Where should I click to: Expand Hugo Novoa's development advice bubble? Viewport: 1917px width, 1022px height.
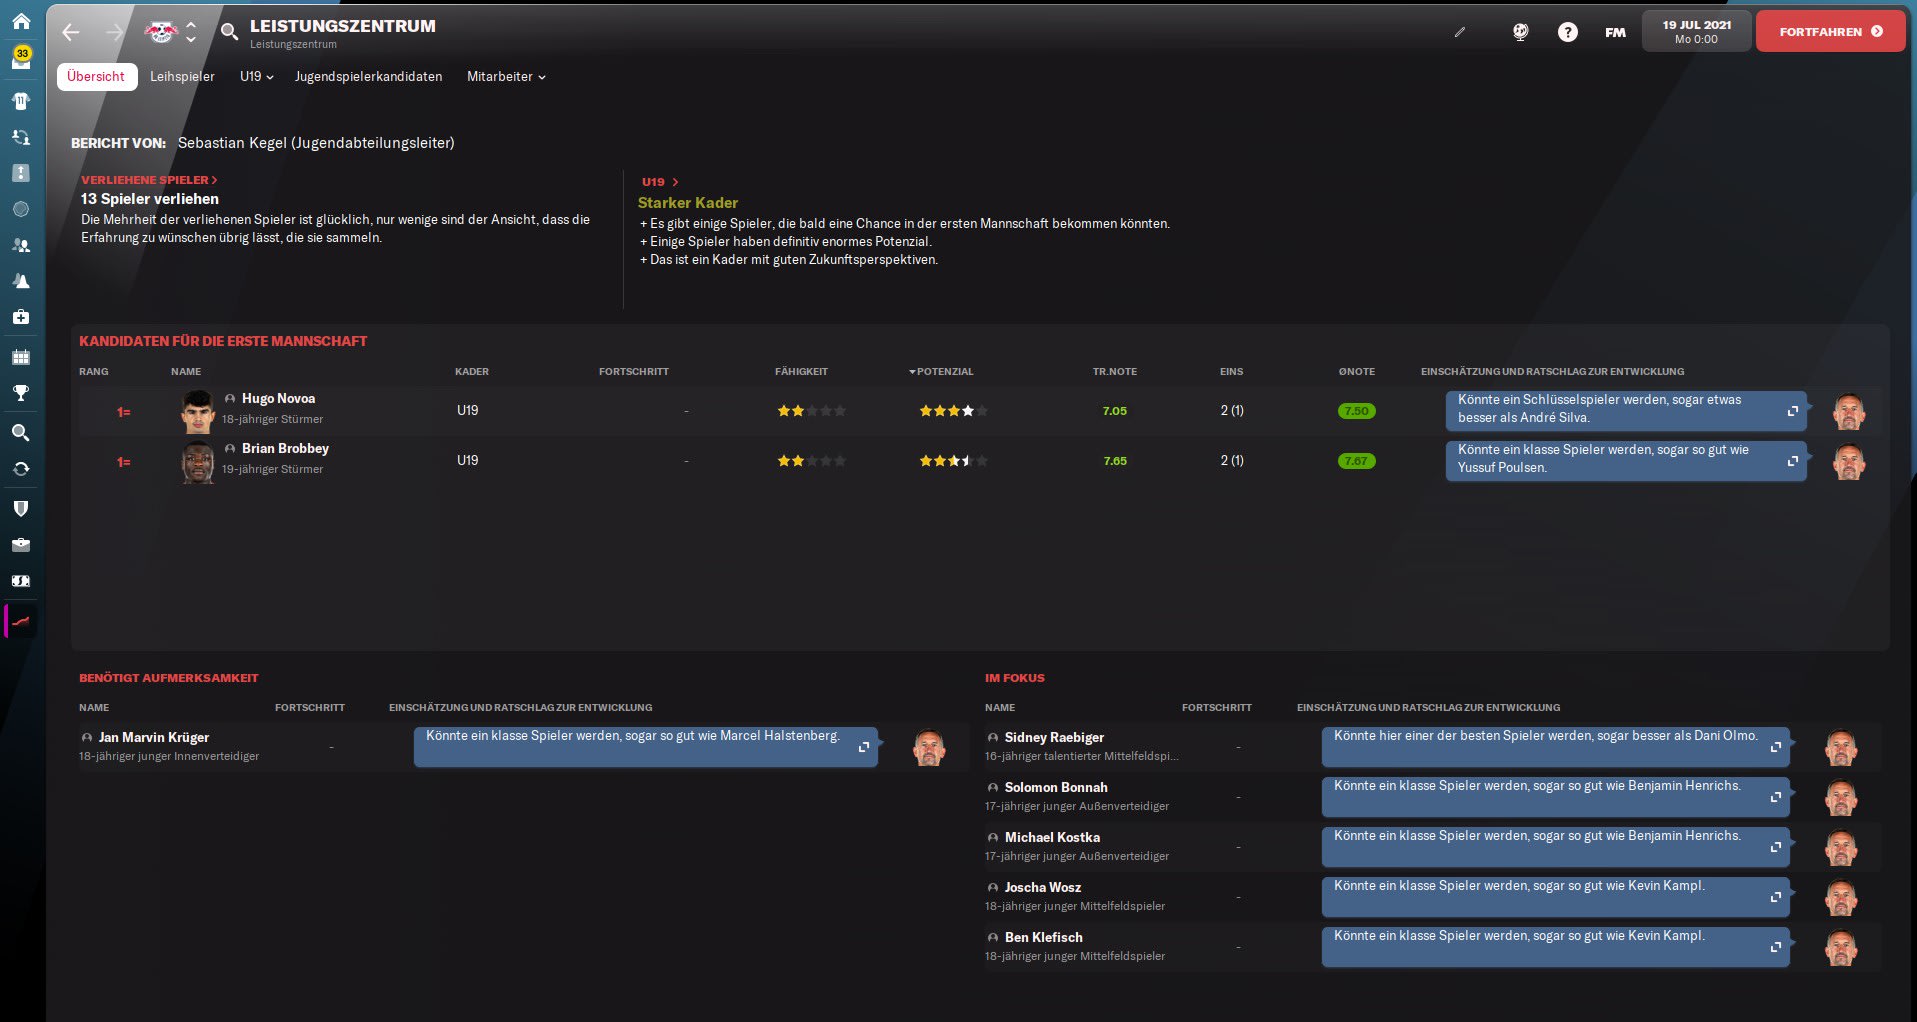click(1792, 411)
